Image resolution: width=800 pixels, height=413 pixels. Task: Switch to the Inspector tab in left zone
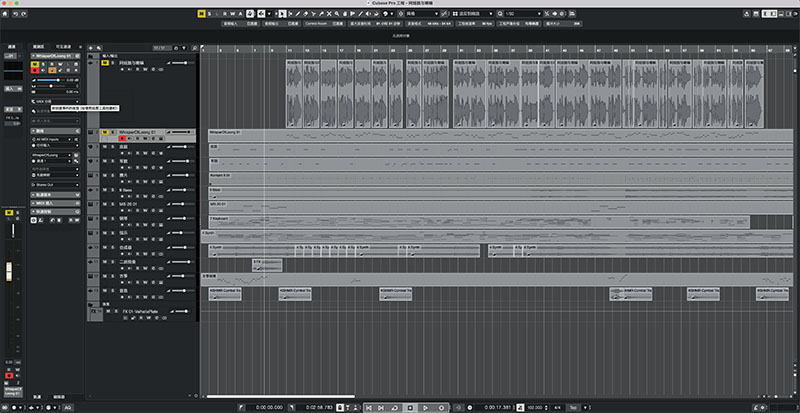tap(39, 46)
